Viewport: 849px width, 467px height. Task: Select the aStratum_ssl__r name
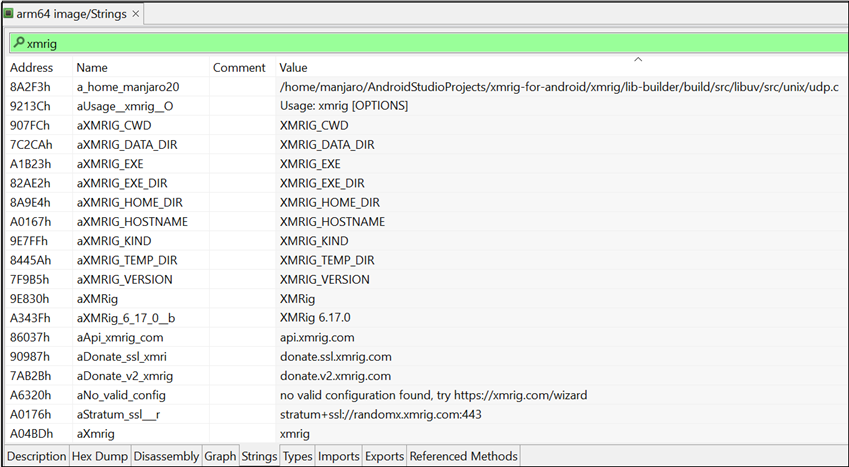coord(118,414)
